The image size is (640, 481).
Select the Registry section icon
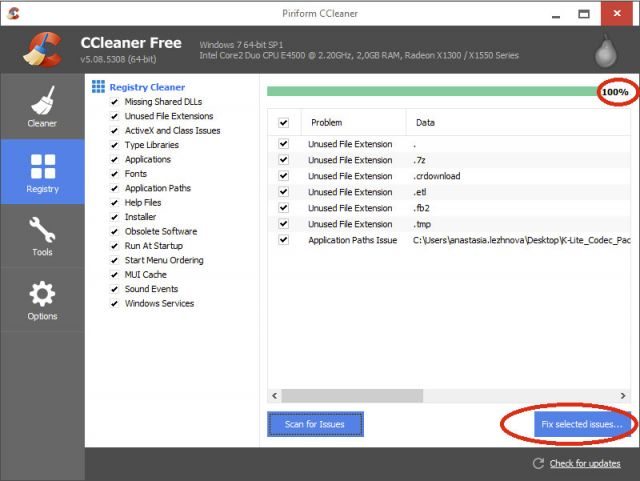pyautogui.click(x=43, y=166)
